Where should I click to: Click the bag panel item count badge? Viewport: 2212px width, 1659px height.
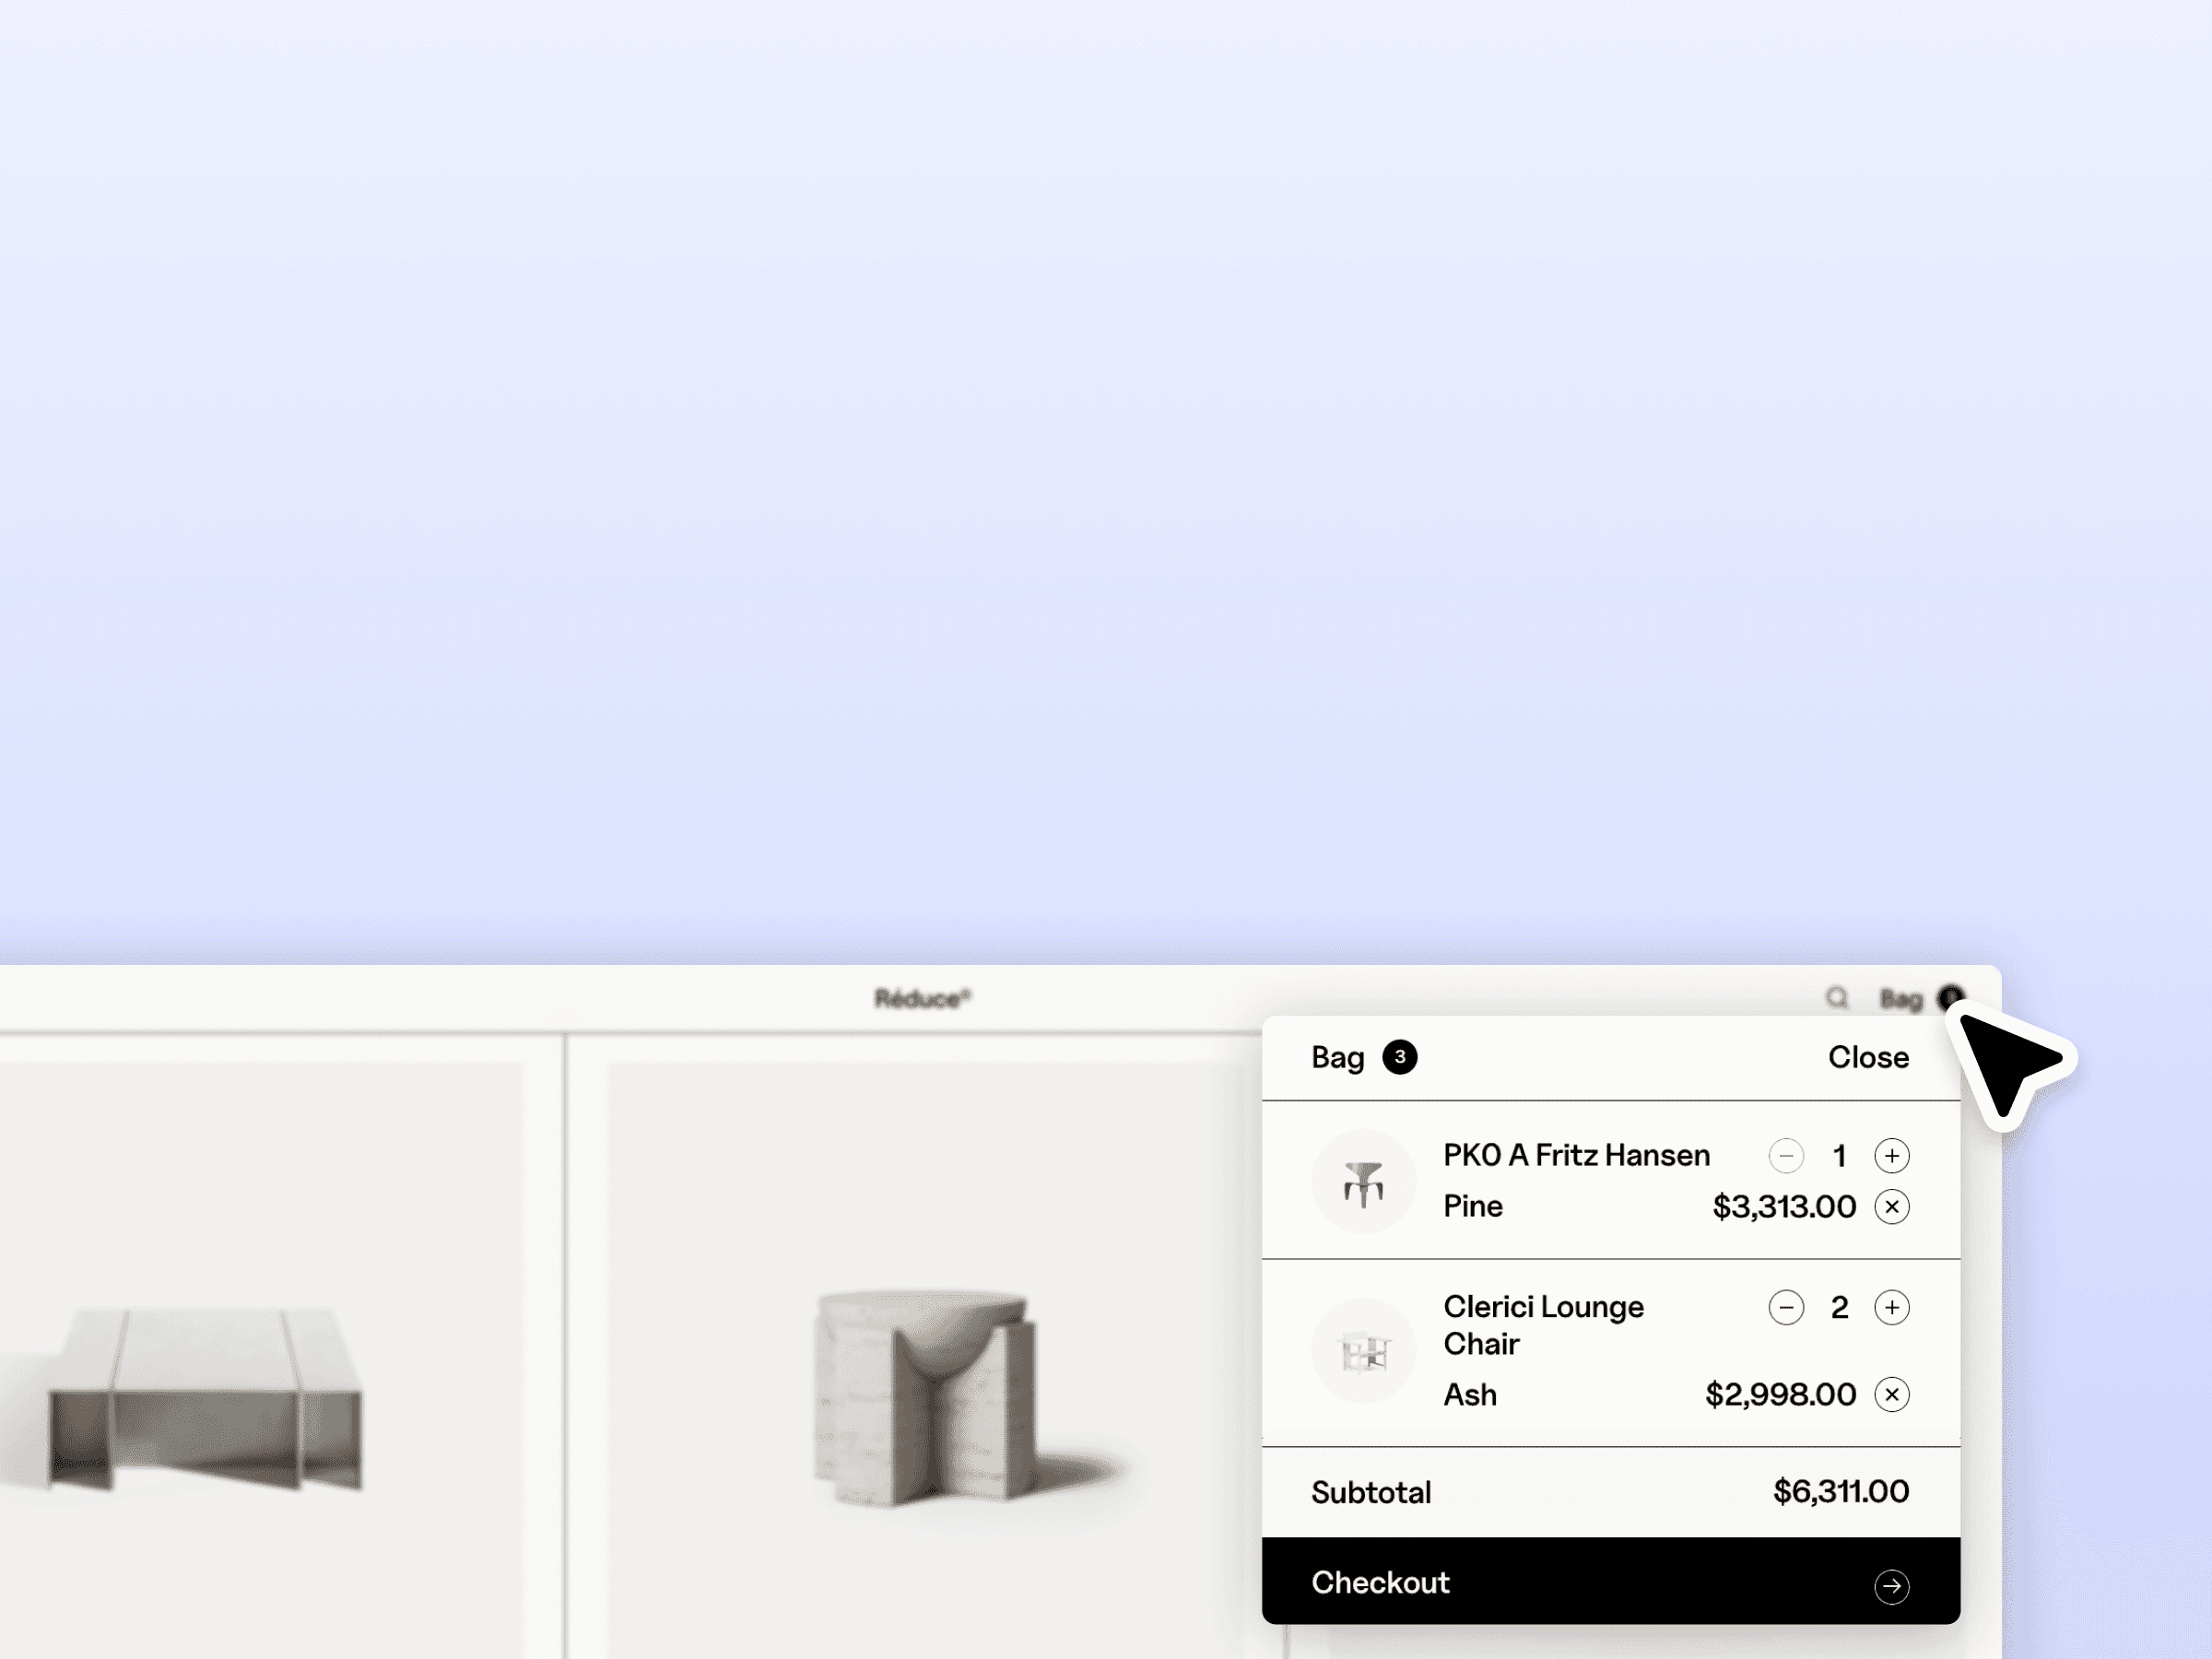1399,1057
